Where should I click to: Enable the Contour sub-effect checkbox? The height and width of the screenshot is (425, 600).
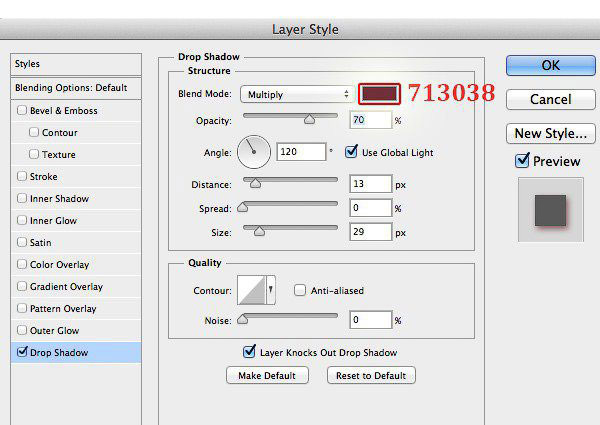[34, 132]
